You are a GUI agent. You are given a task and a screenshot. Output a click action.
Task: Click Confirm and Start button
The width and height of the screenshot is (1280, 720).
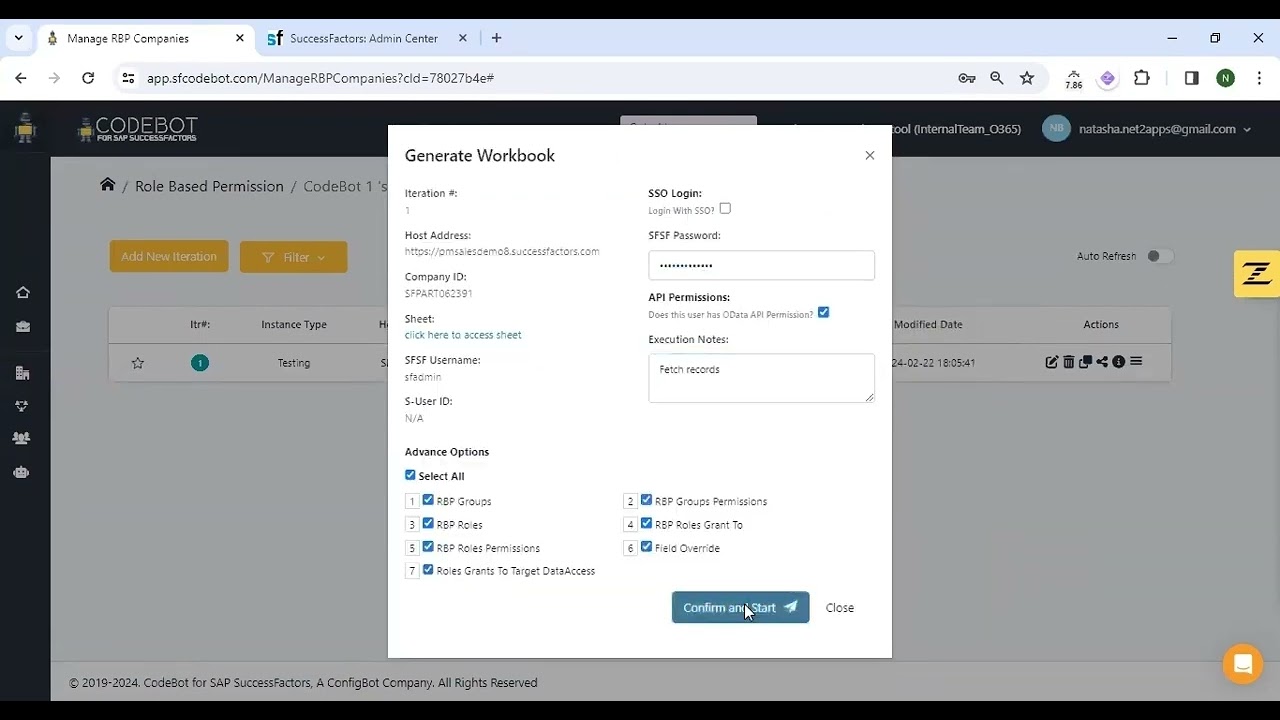(740, 607)
